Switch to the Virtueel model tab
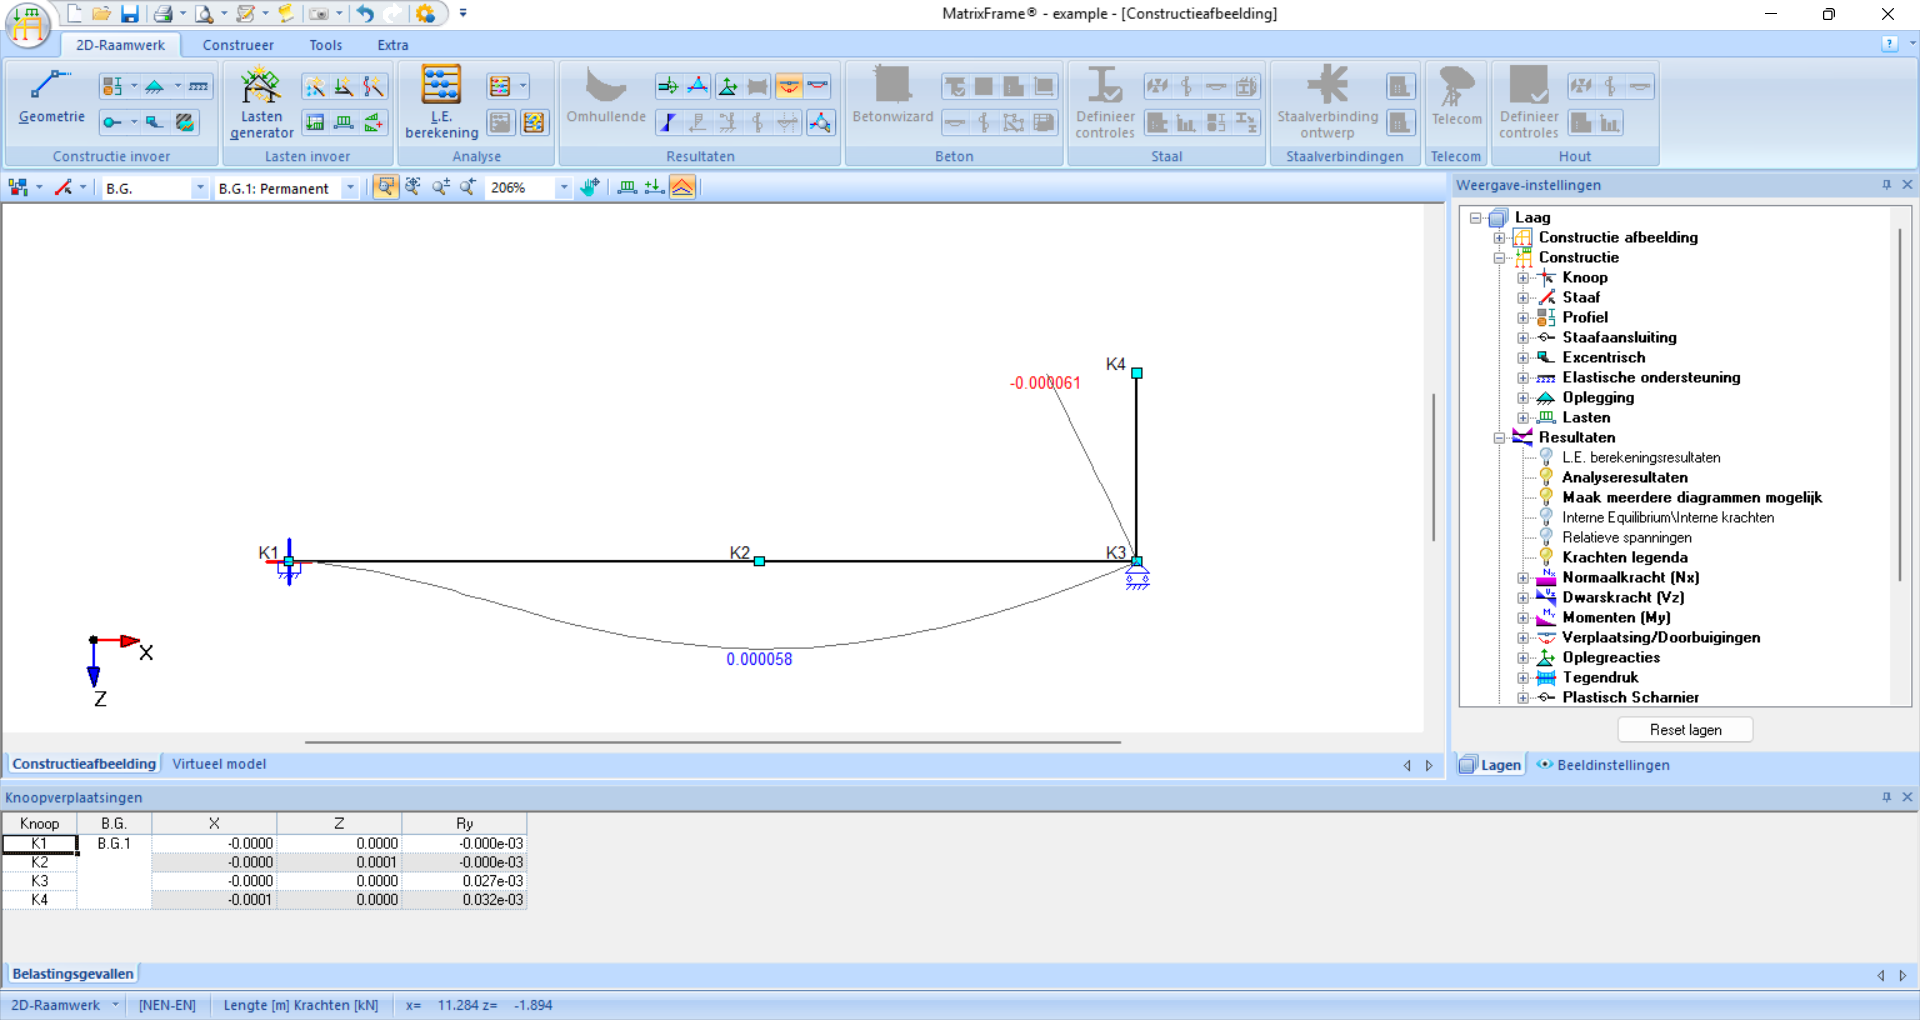This screenshot has height=1020, width=1920. pos(219,764)
